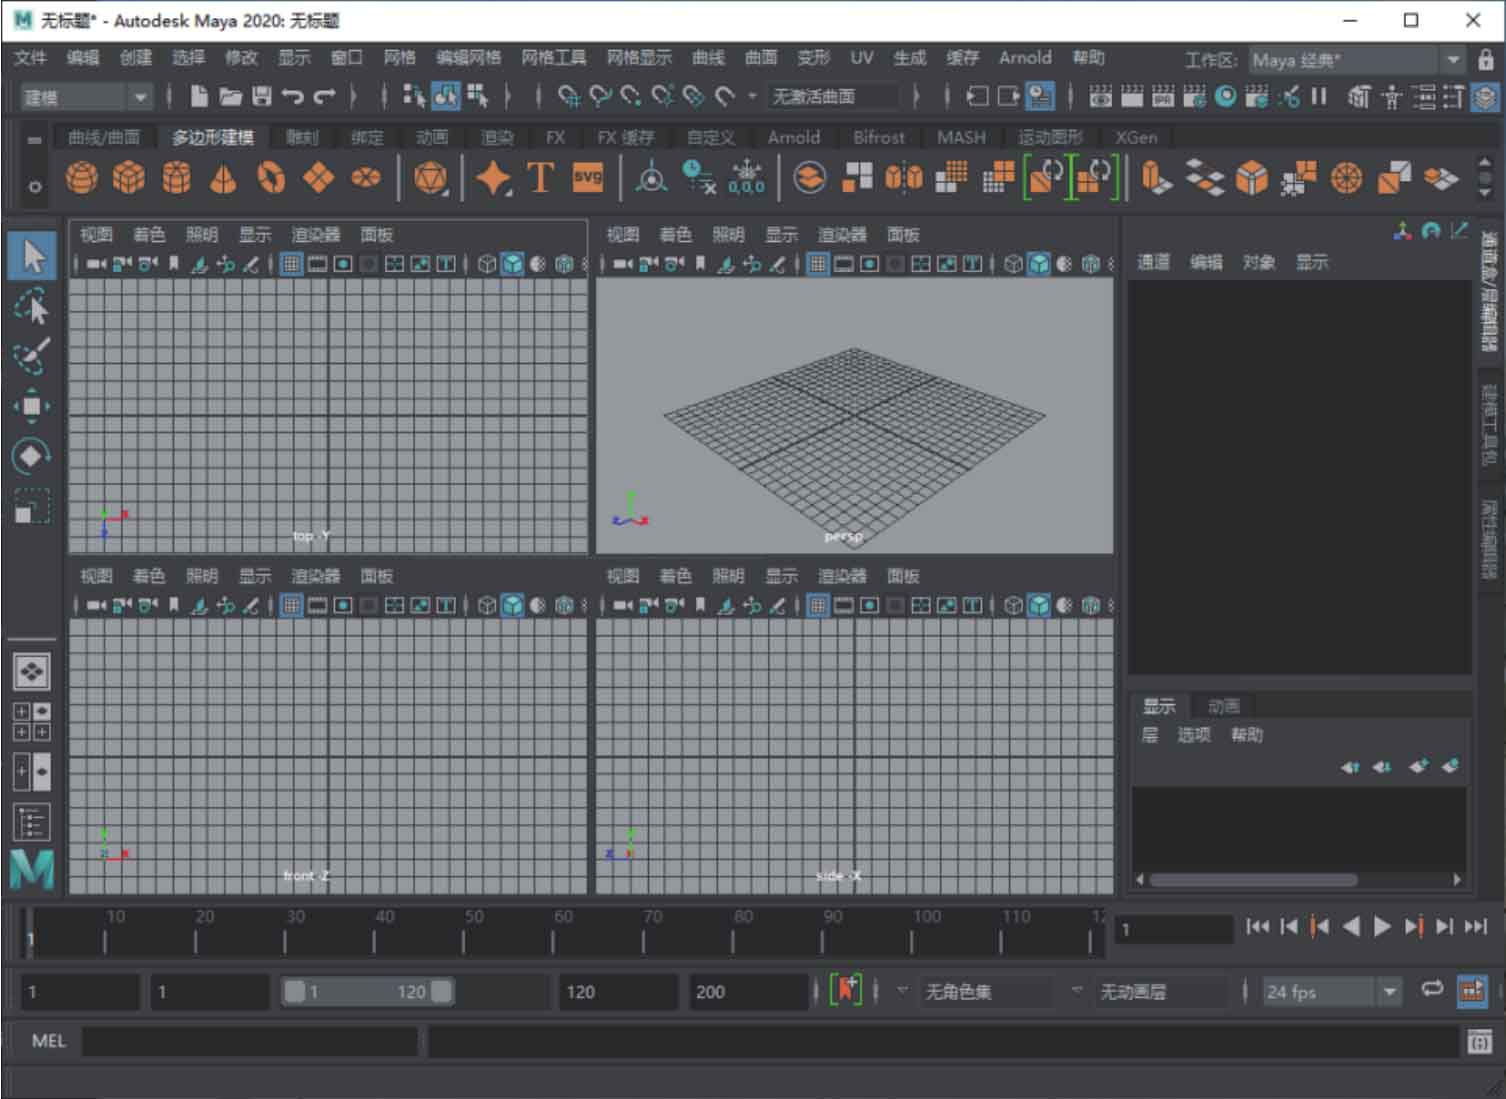Switch to the MASH shelf tab
This screenshot has height=1099, width=1506.
961,137
